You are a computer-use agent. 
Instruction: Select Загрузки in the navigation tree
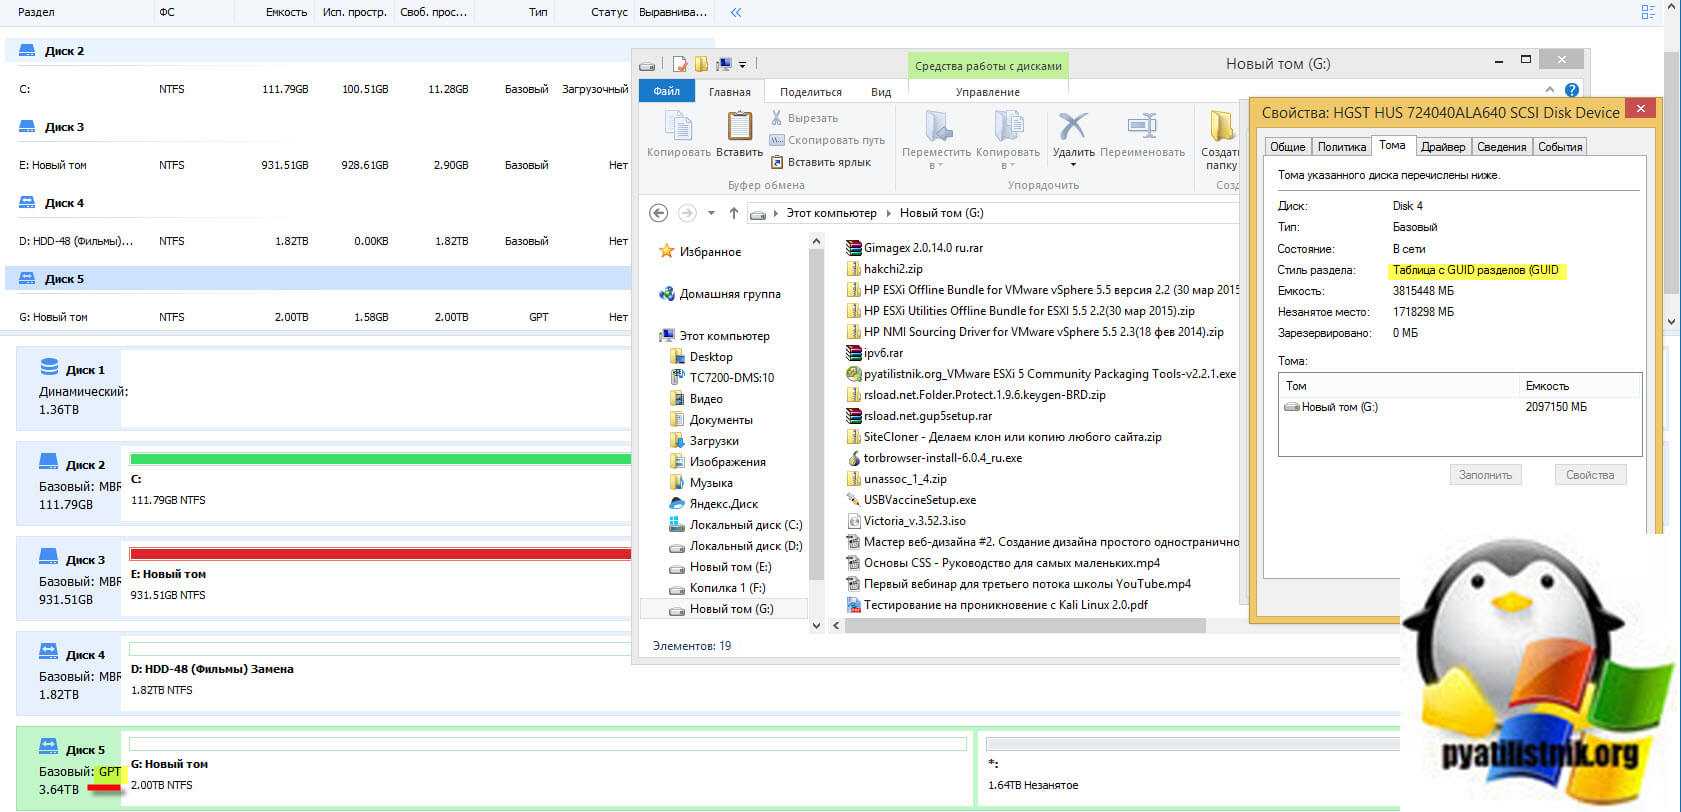click(x=713, y=441)
